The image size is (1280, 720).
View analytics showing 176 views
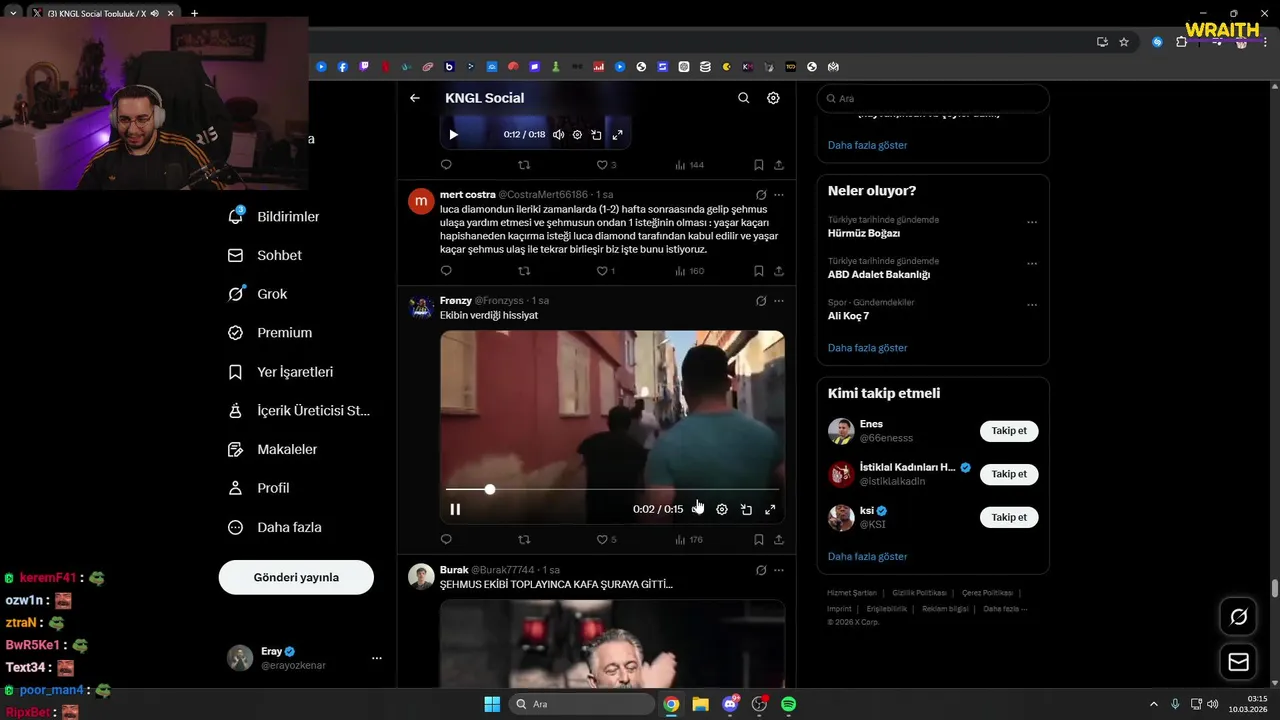[x=689, y=540]
